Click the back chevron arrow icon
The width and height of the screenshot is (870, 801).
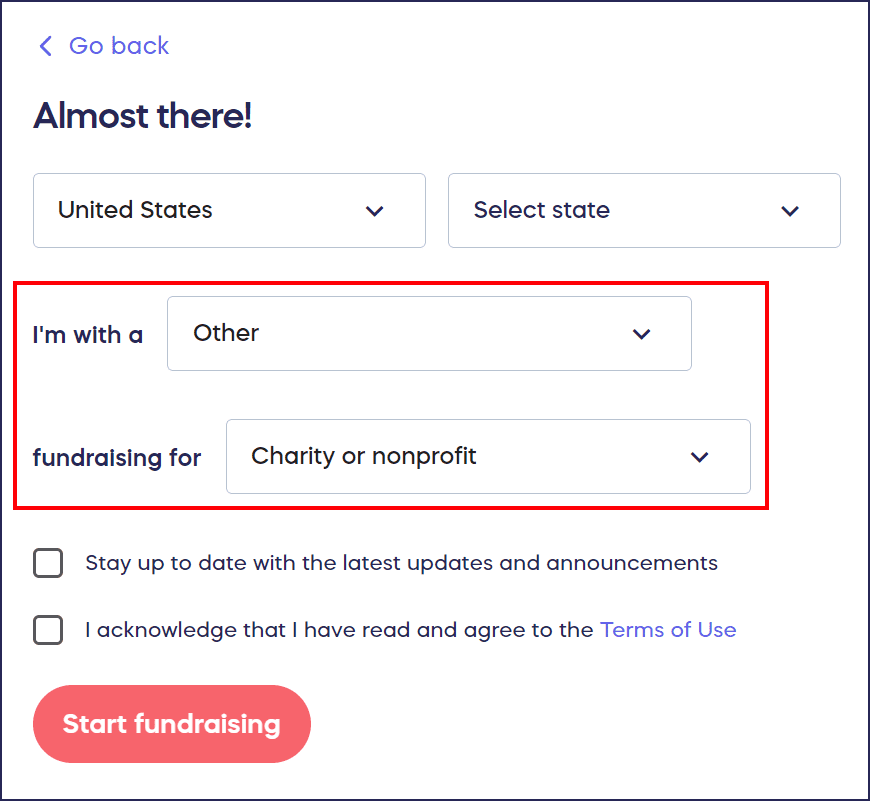pos(45,46)
